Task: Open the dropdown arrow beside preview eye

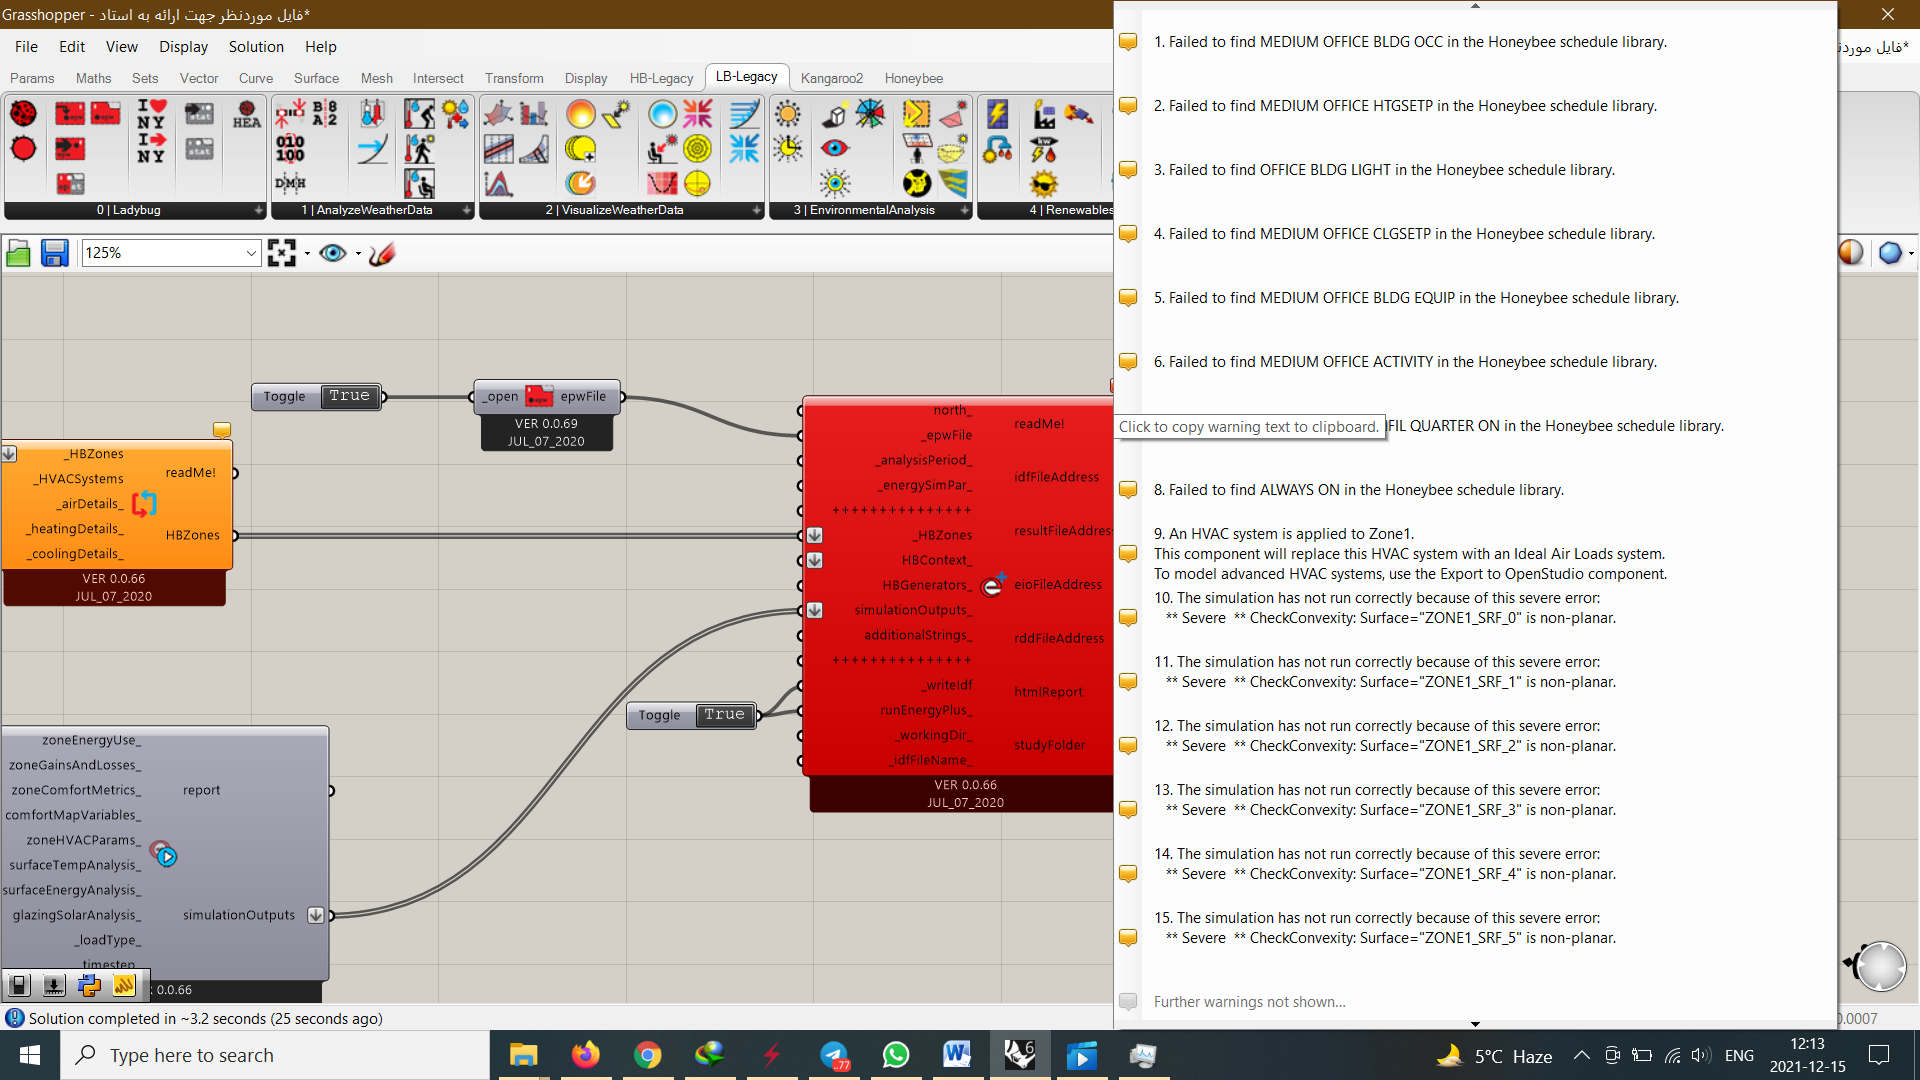Action: click(358, 253)
